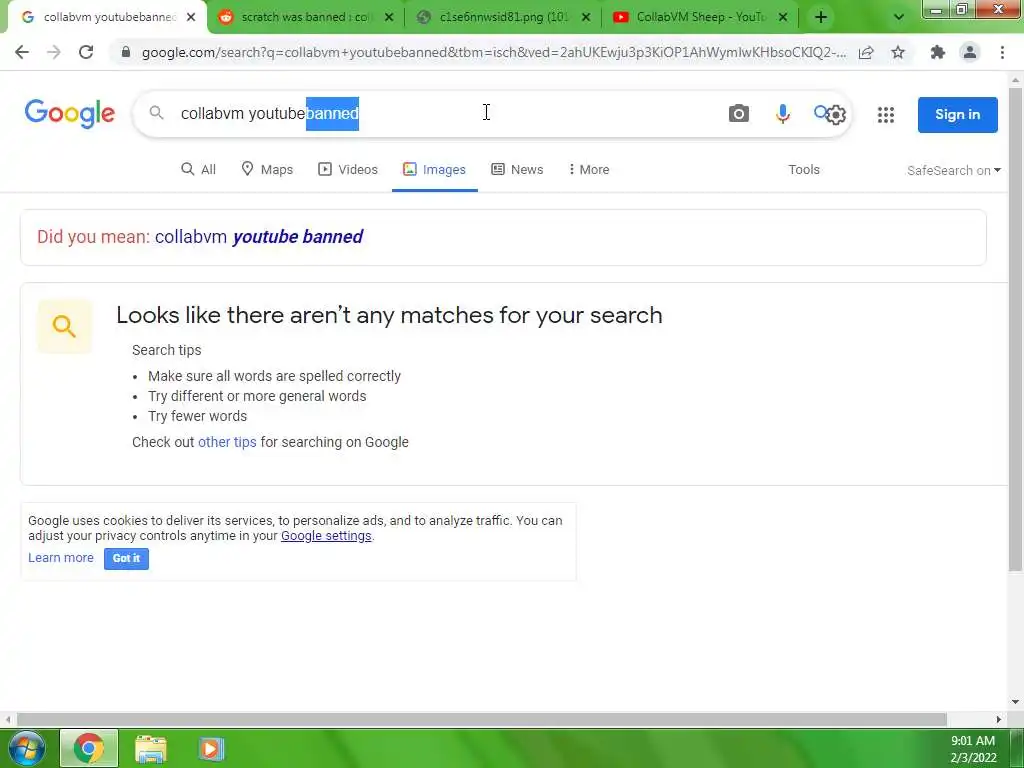Click Chrome icon in taskbar
1024x768 pixels.
point(89,748)
